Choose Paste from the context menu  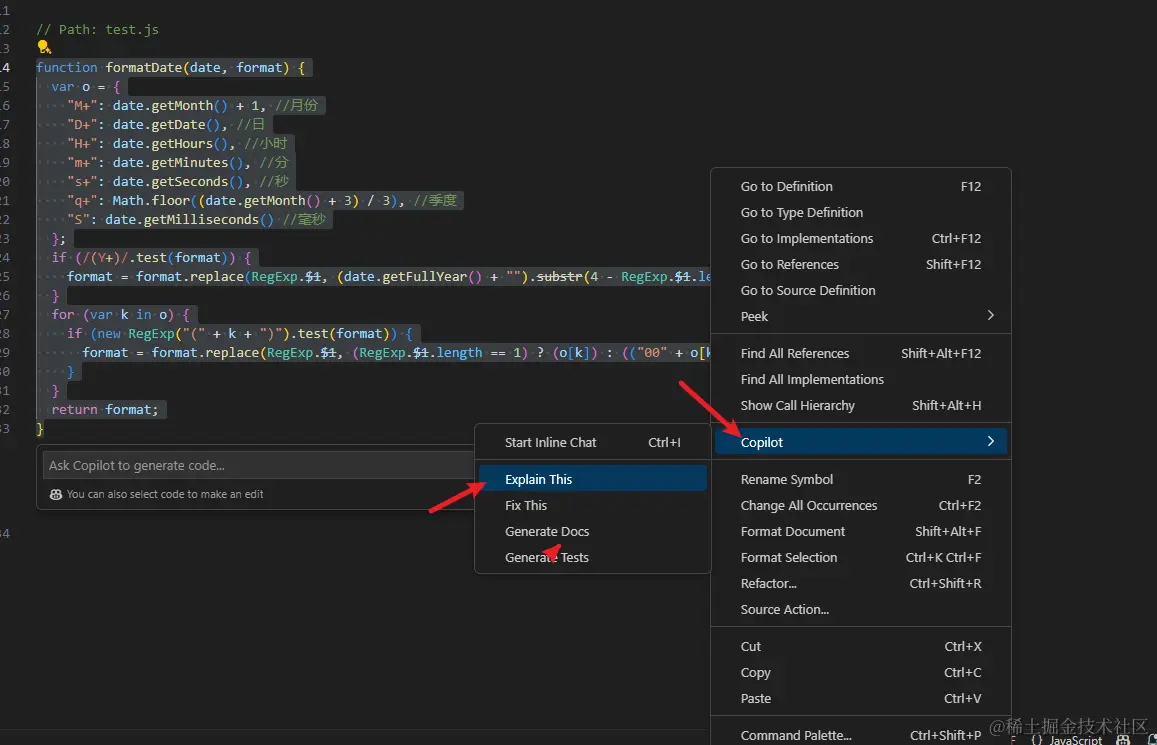[x=860, y=699]
